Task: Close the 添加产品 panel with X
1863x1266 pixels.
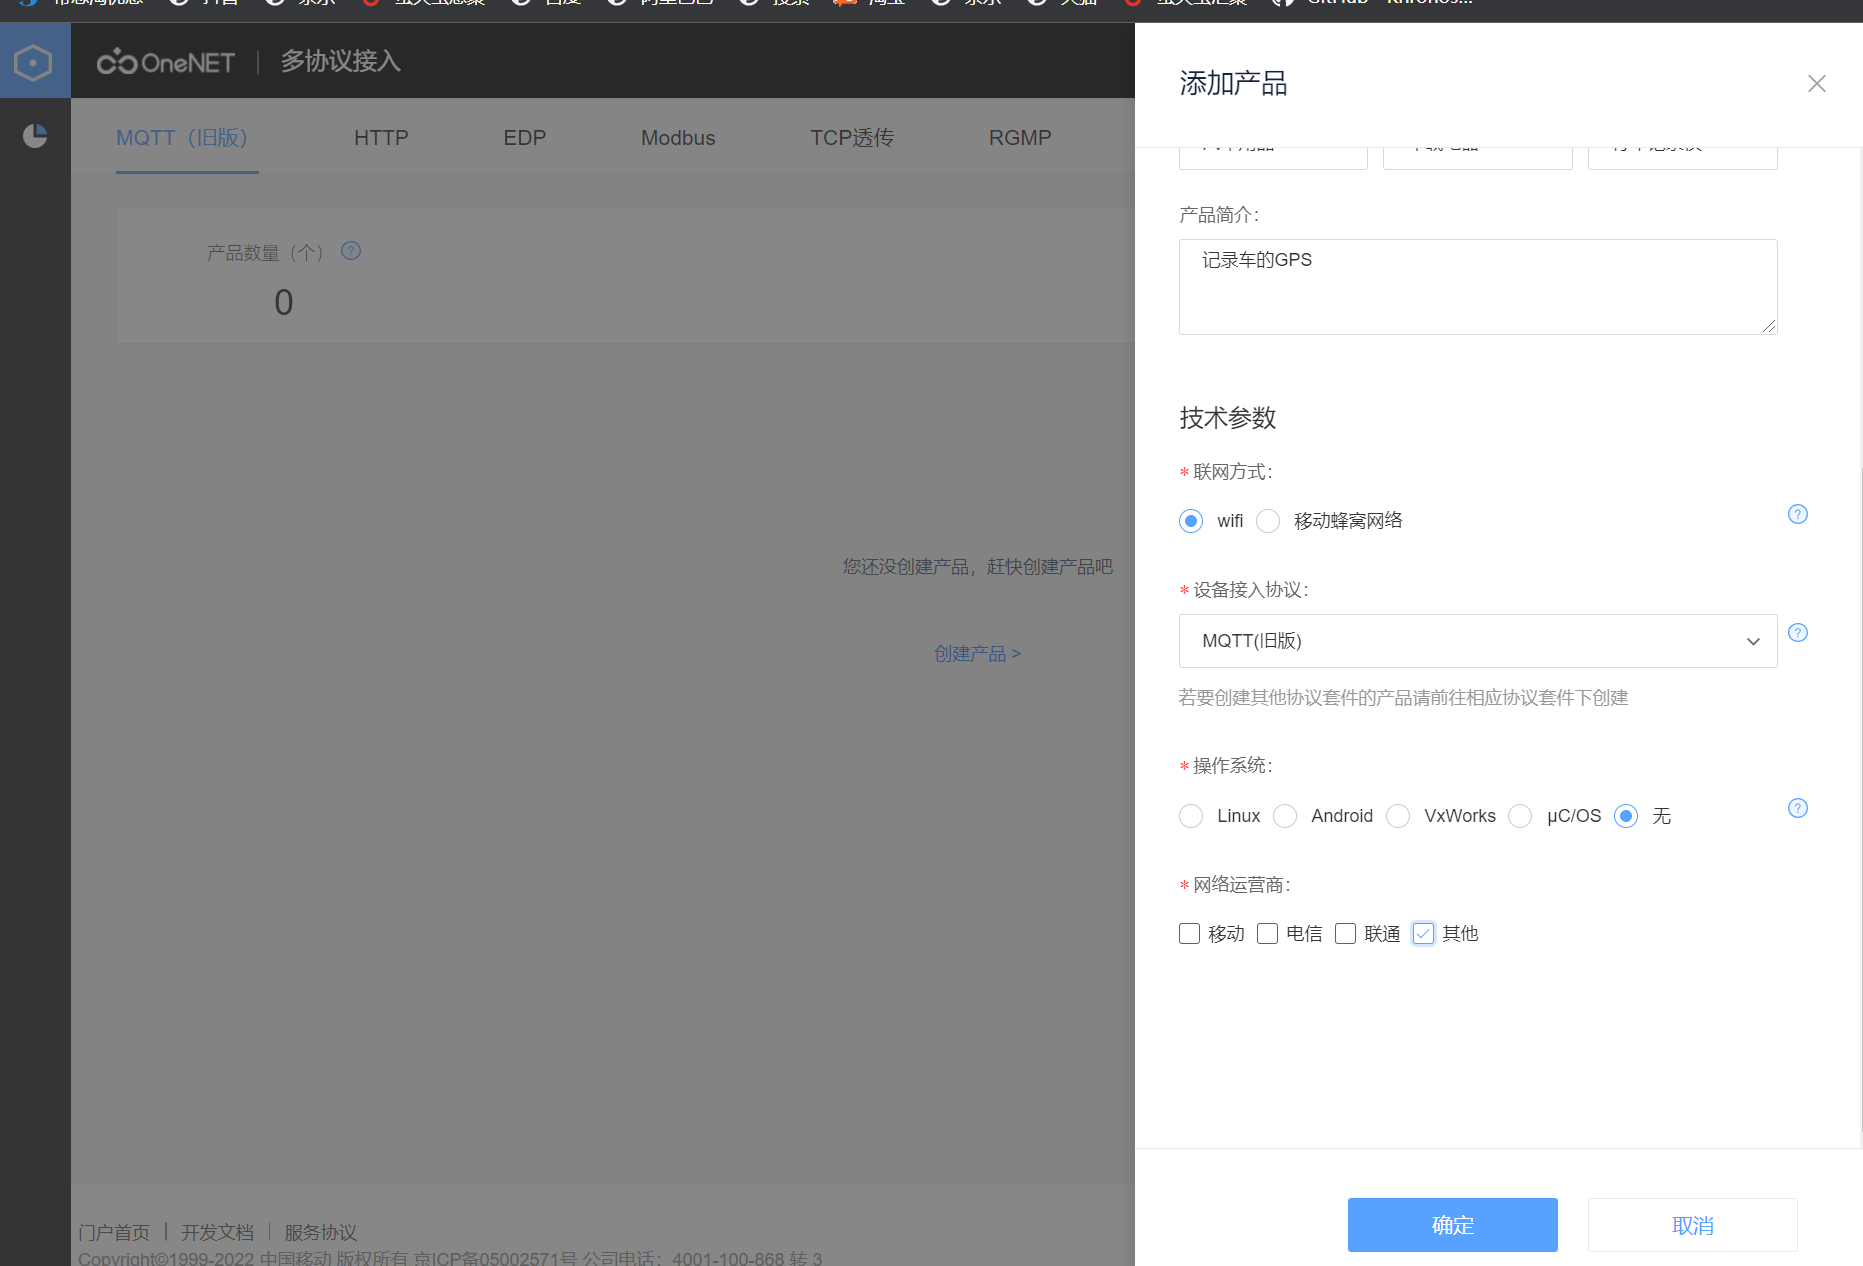Action: coord(1817,84)
